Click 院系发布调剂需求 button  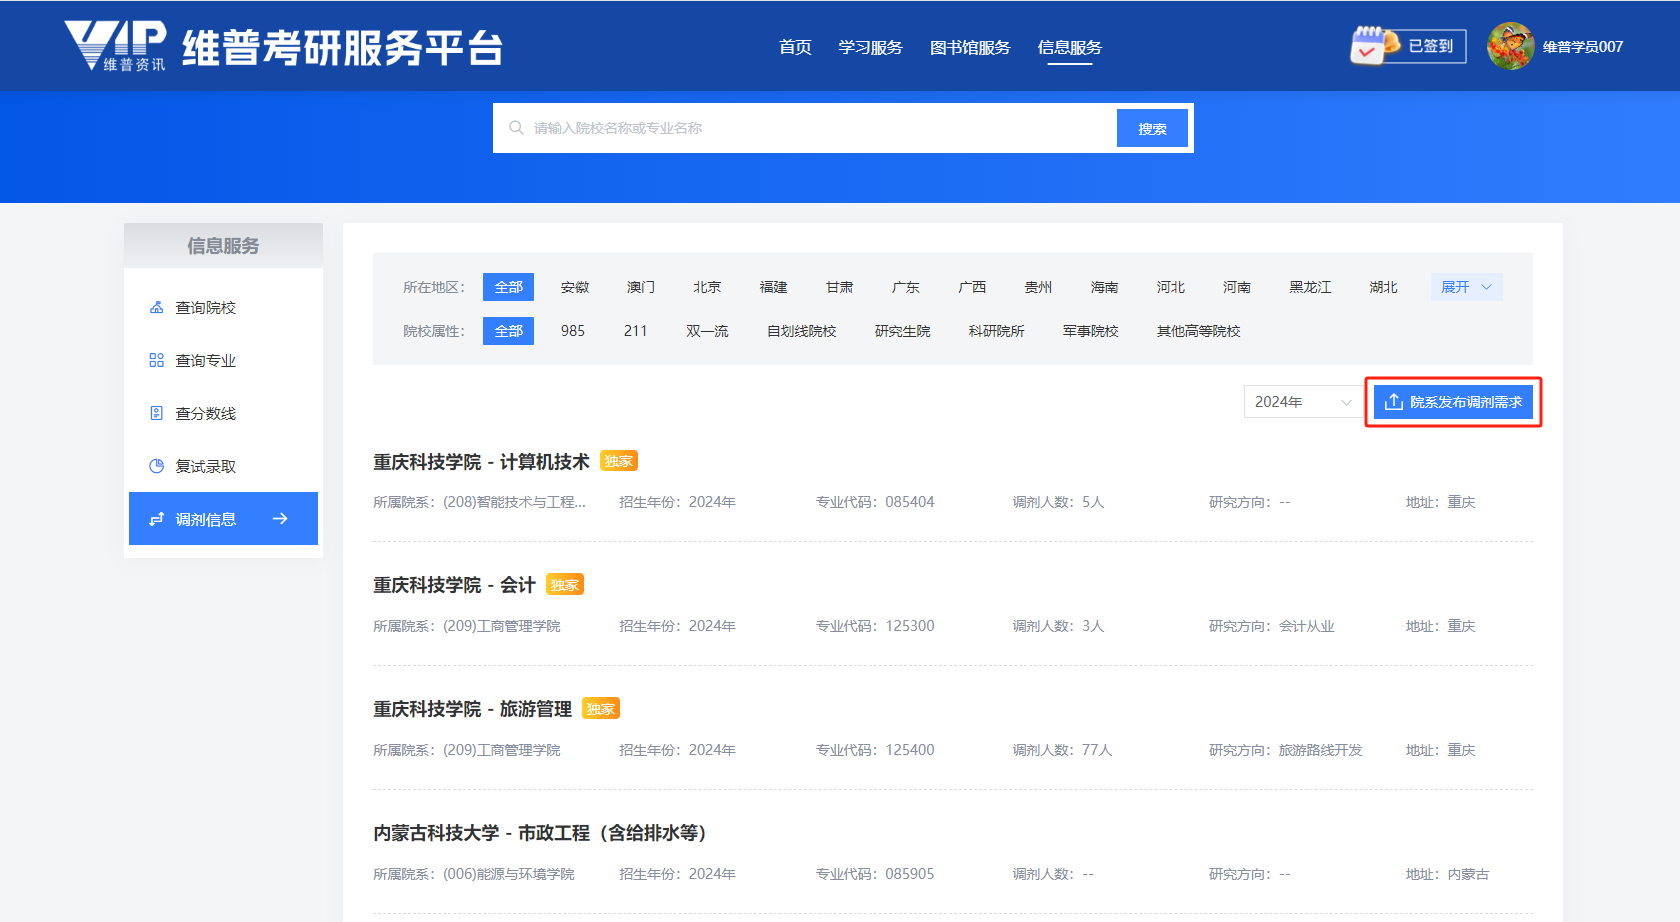pos(1453,402)
